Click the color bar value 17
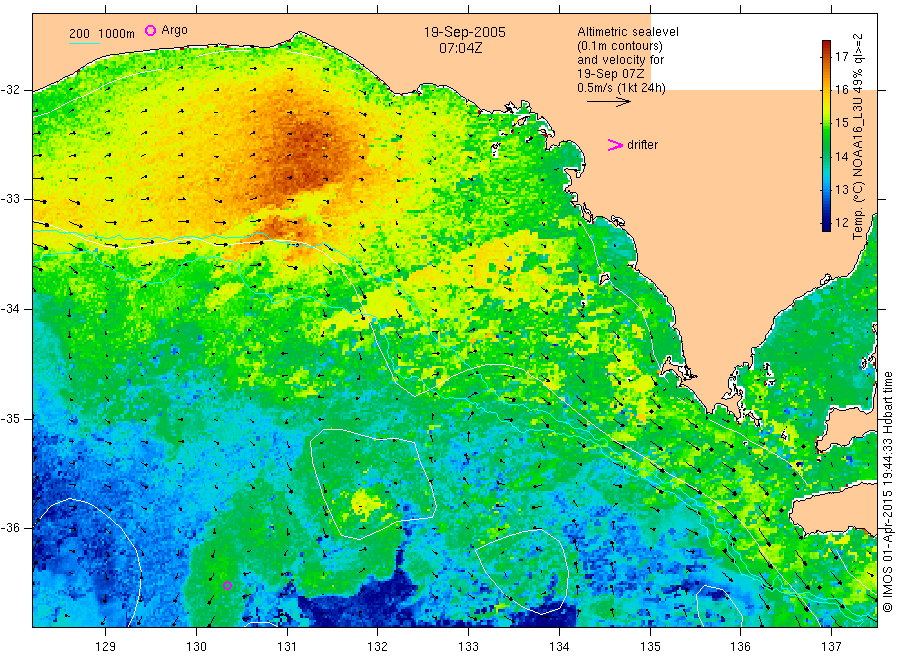The height and width of the screenshot is (660, 900). (841, 56)
